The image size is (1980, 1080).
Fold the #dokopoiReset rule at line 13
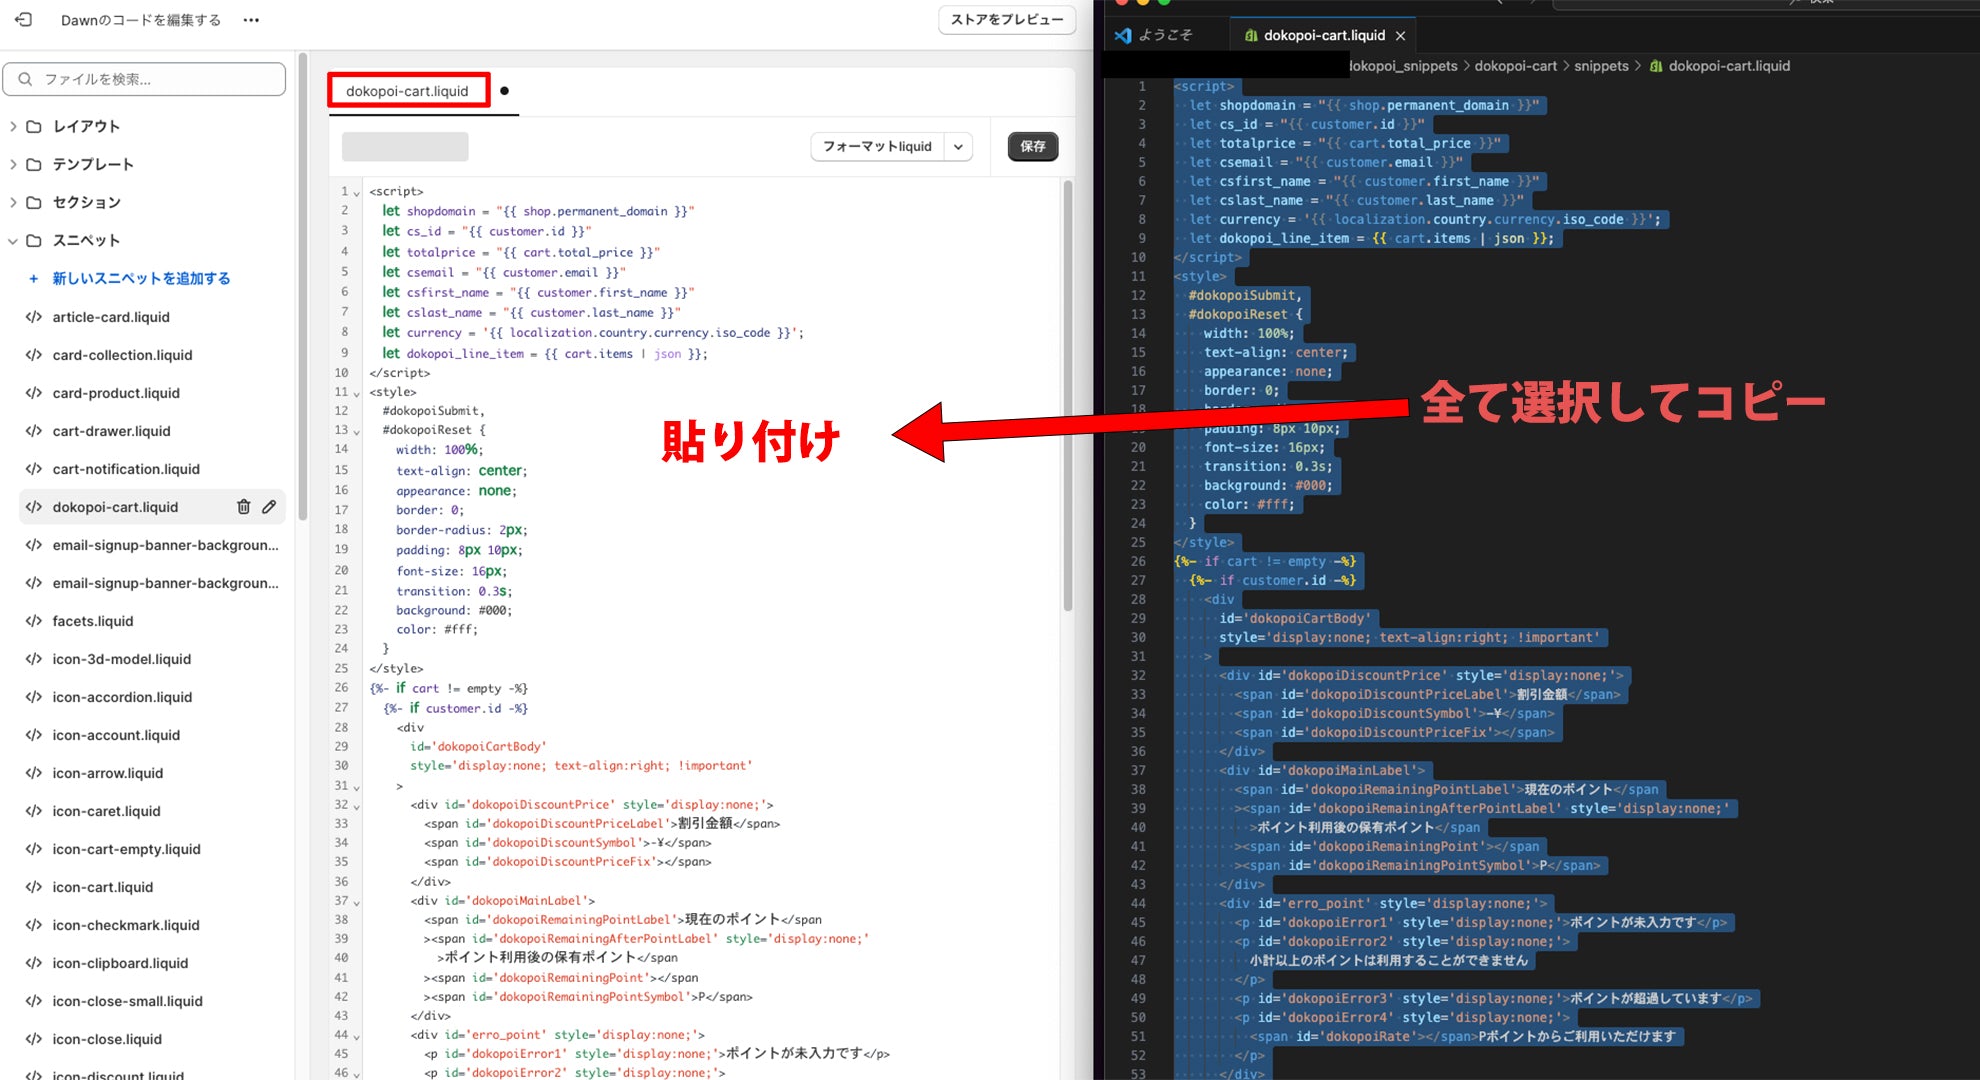click(357, 432)
